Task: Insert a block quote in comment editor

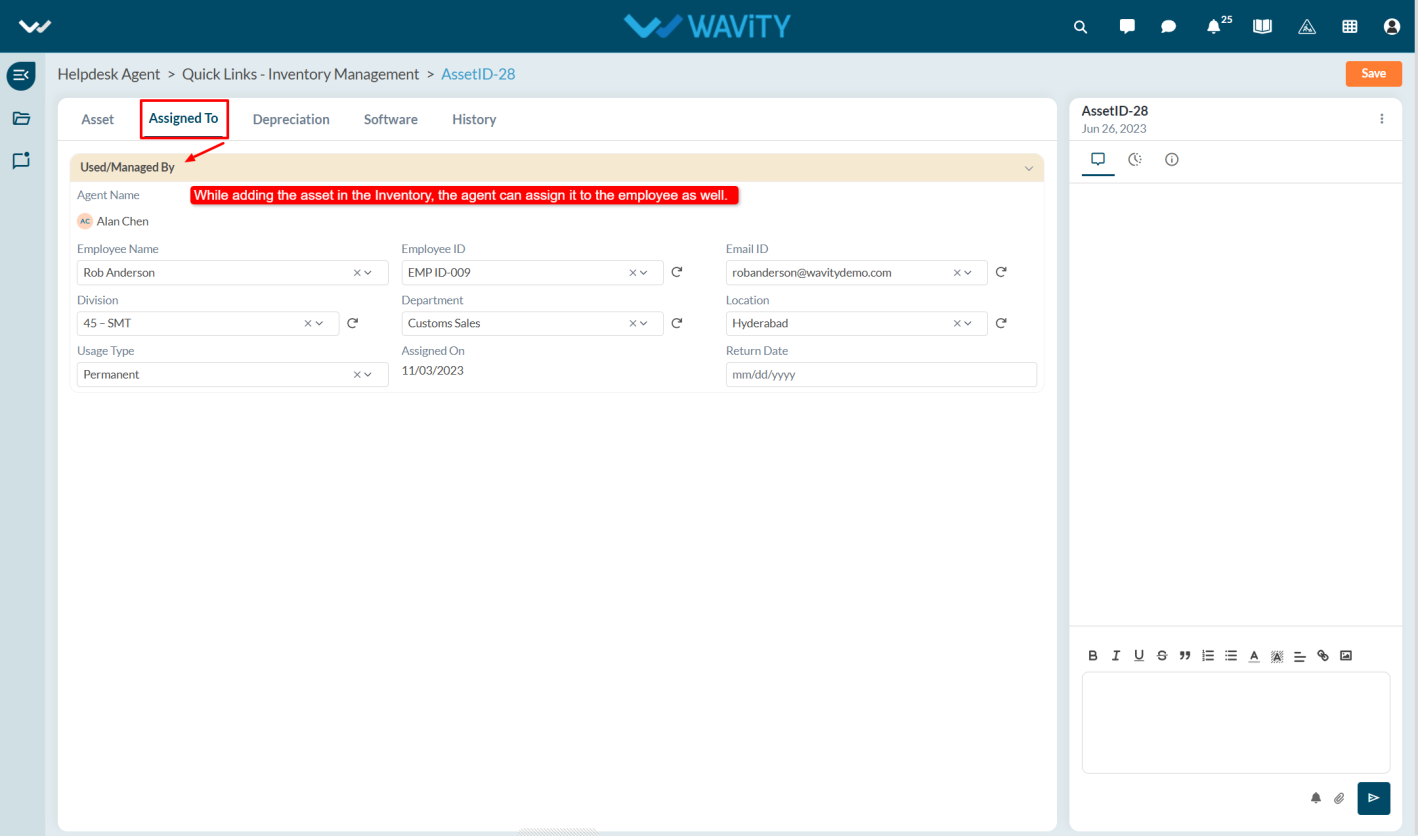Action: click(1185, 656)
